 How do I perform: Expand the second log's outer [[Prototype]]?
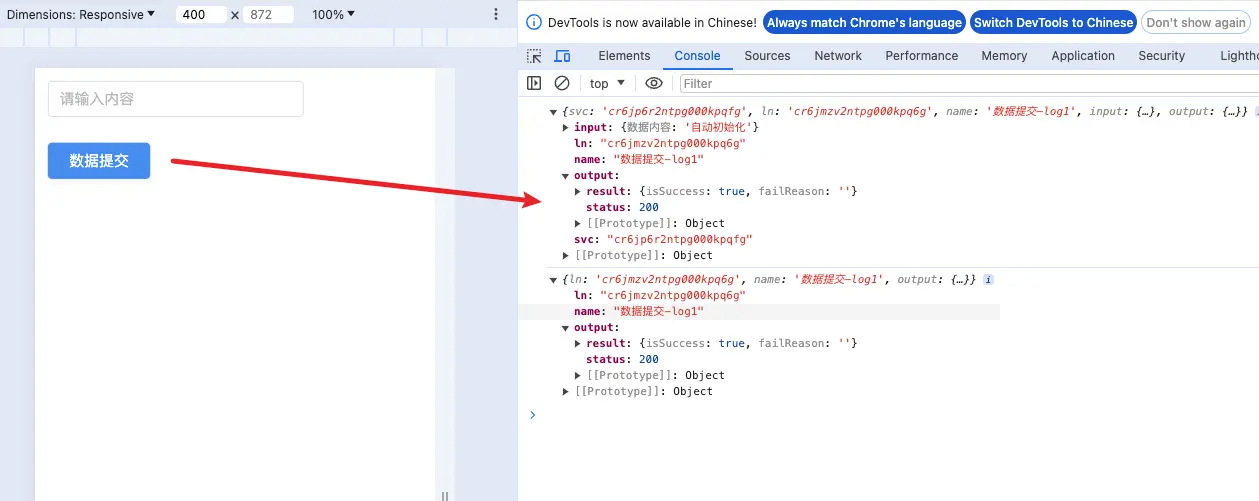pyautogui.click(x=567, y=391)
